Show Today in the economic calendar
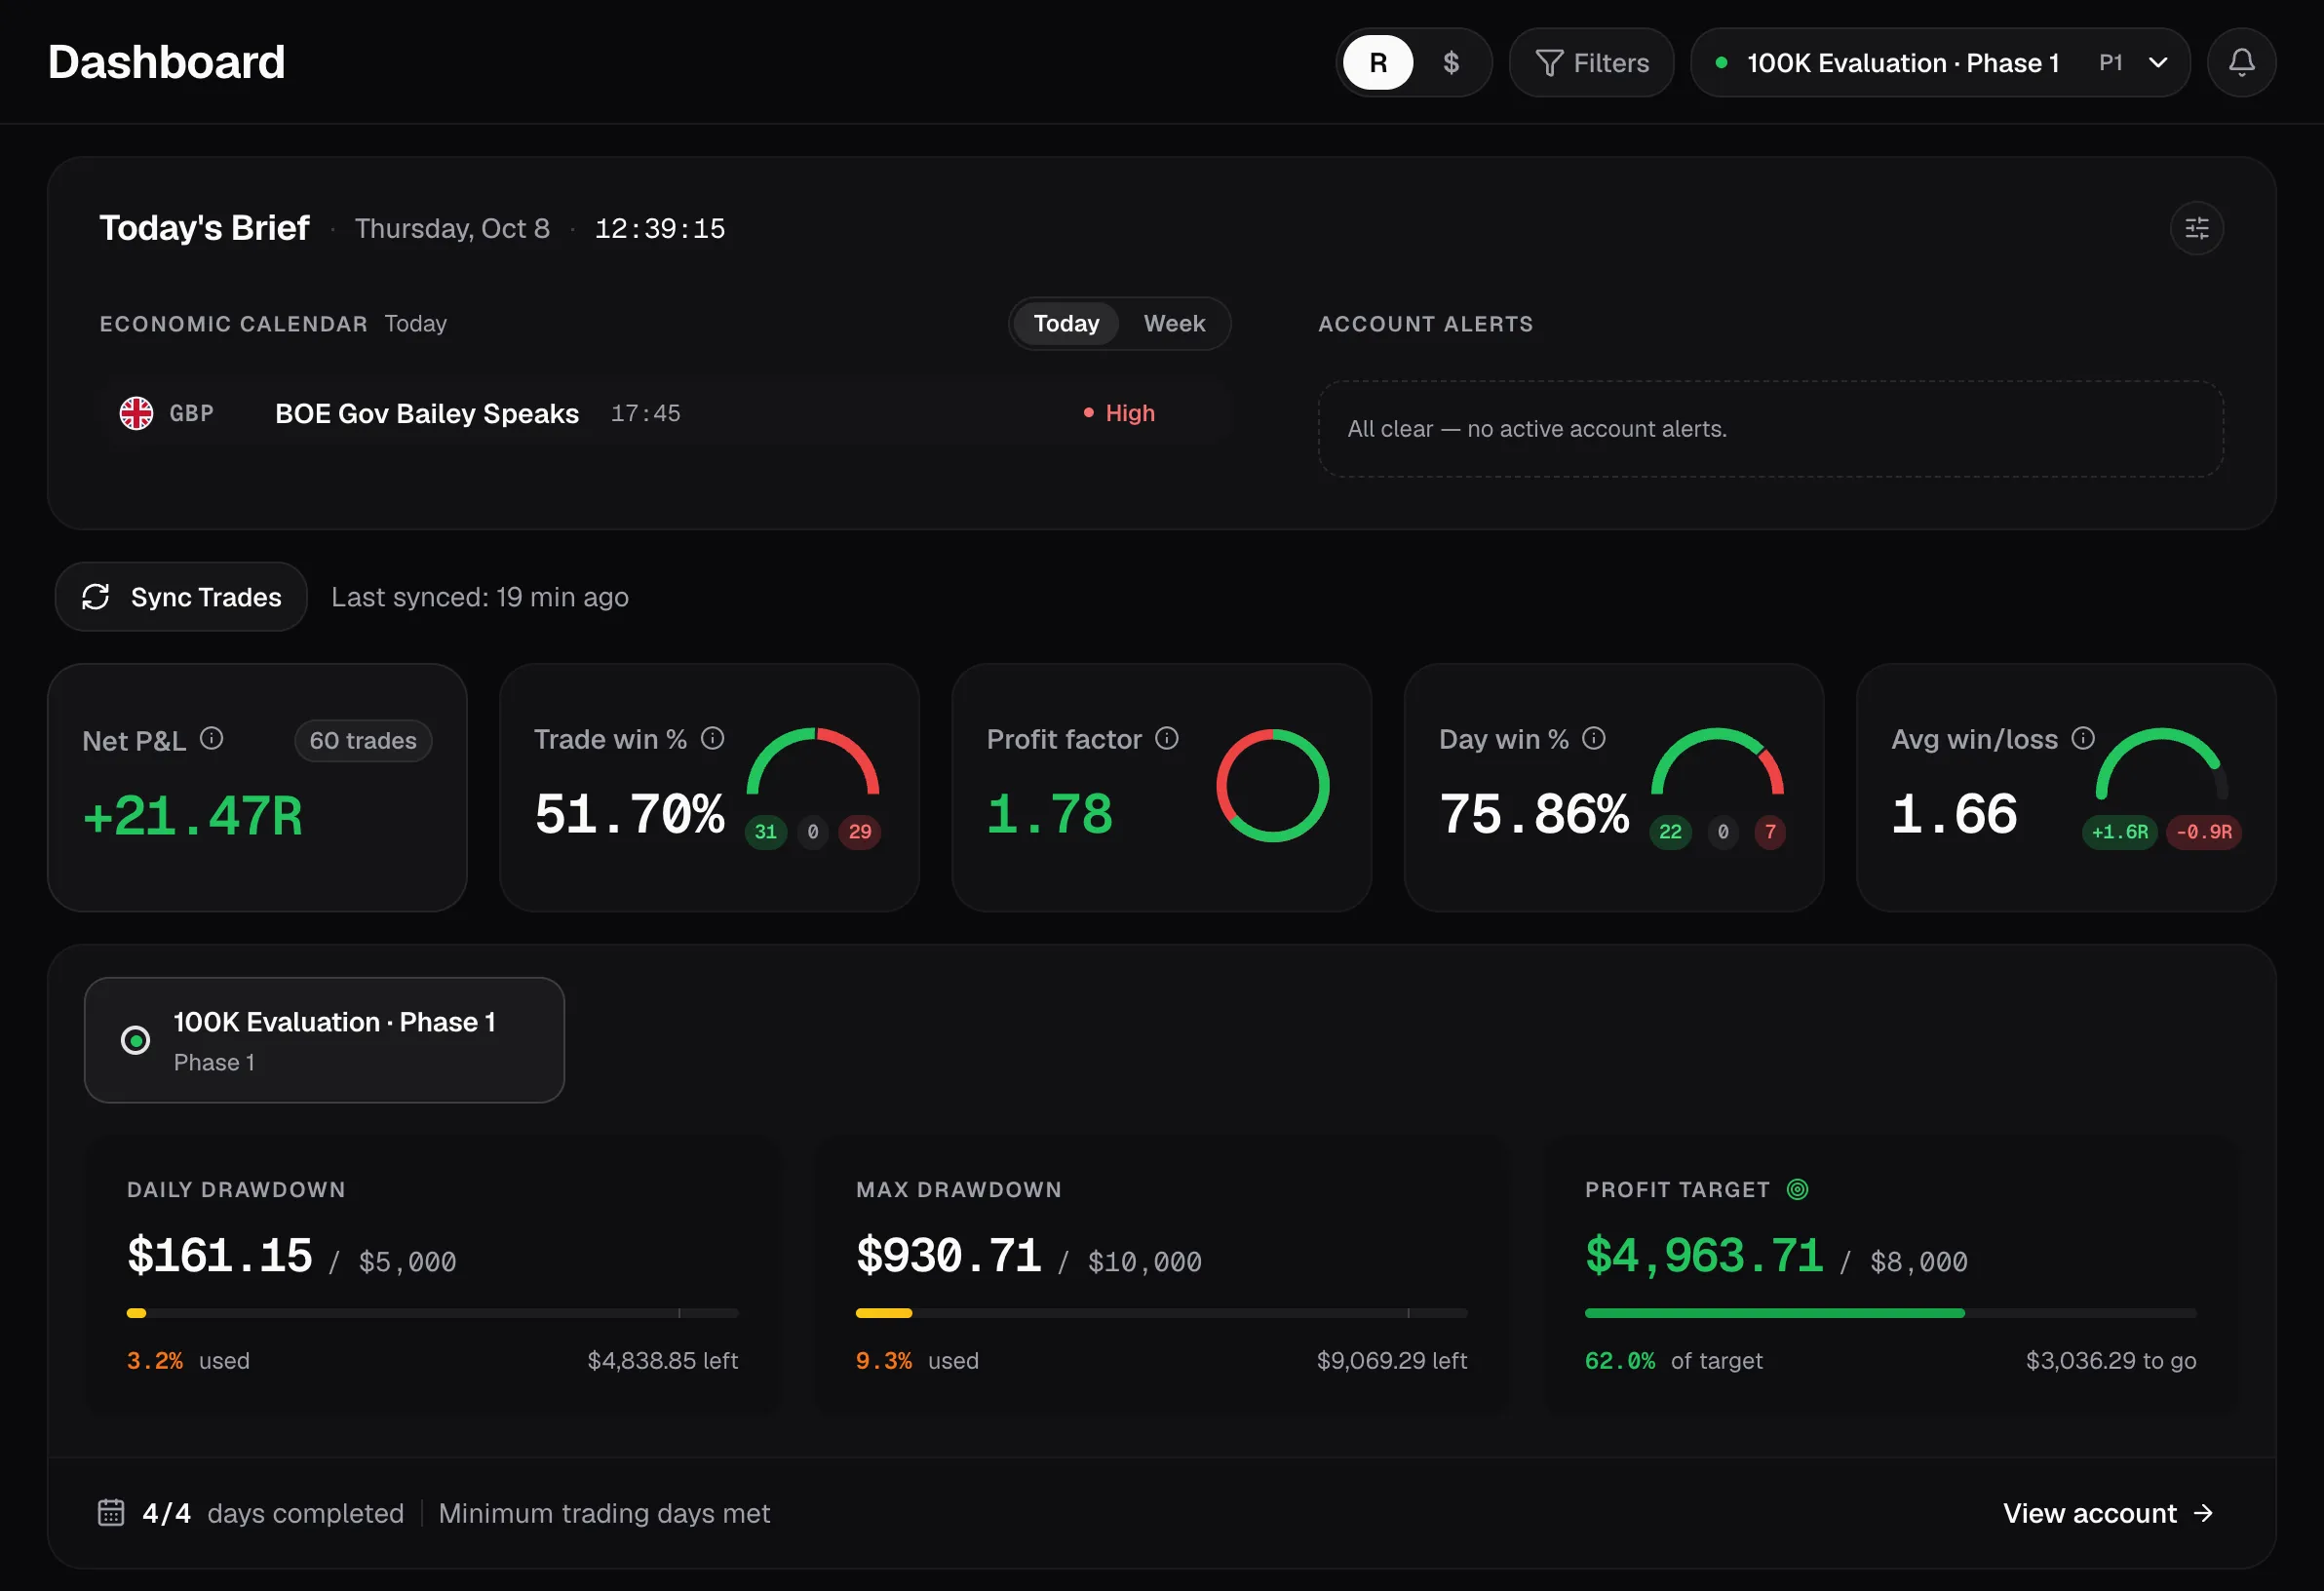The image size is (2324, 1591). (x=1066, y=323)
